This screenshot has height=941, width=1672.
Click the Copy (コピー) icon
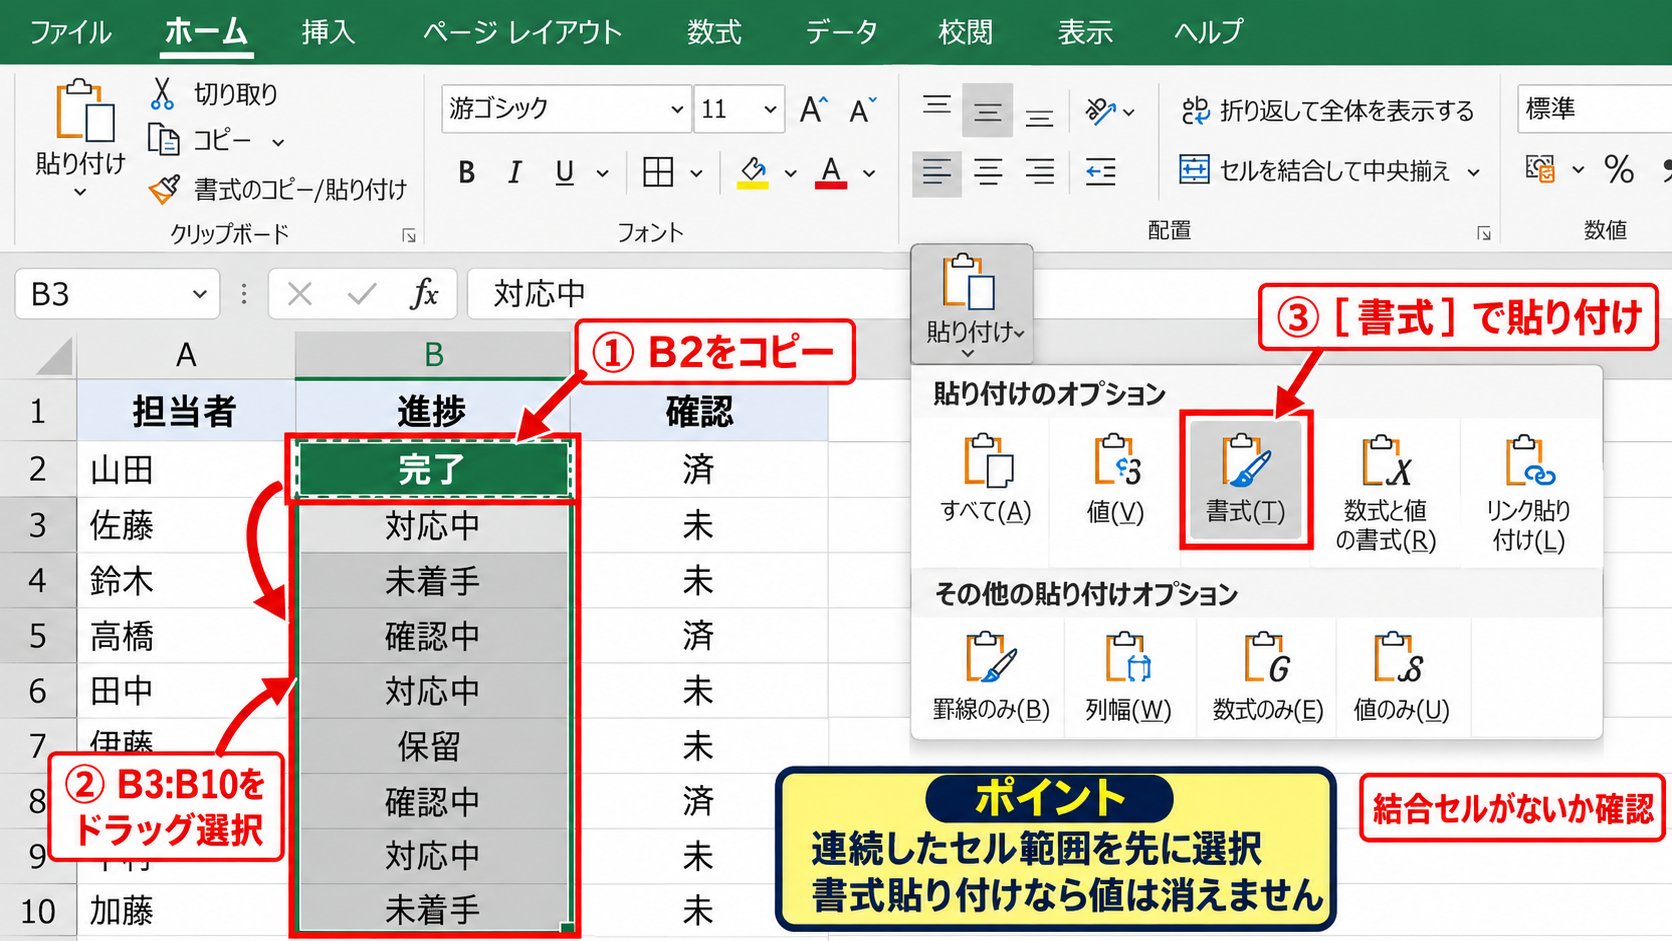(163, 140)
